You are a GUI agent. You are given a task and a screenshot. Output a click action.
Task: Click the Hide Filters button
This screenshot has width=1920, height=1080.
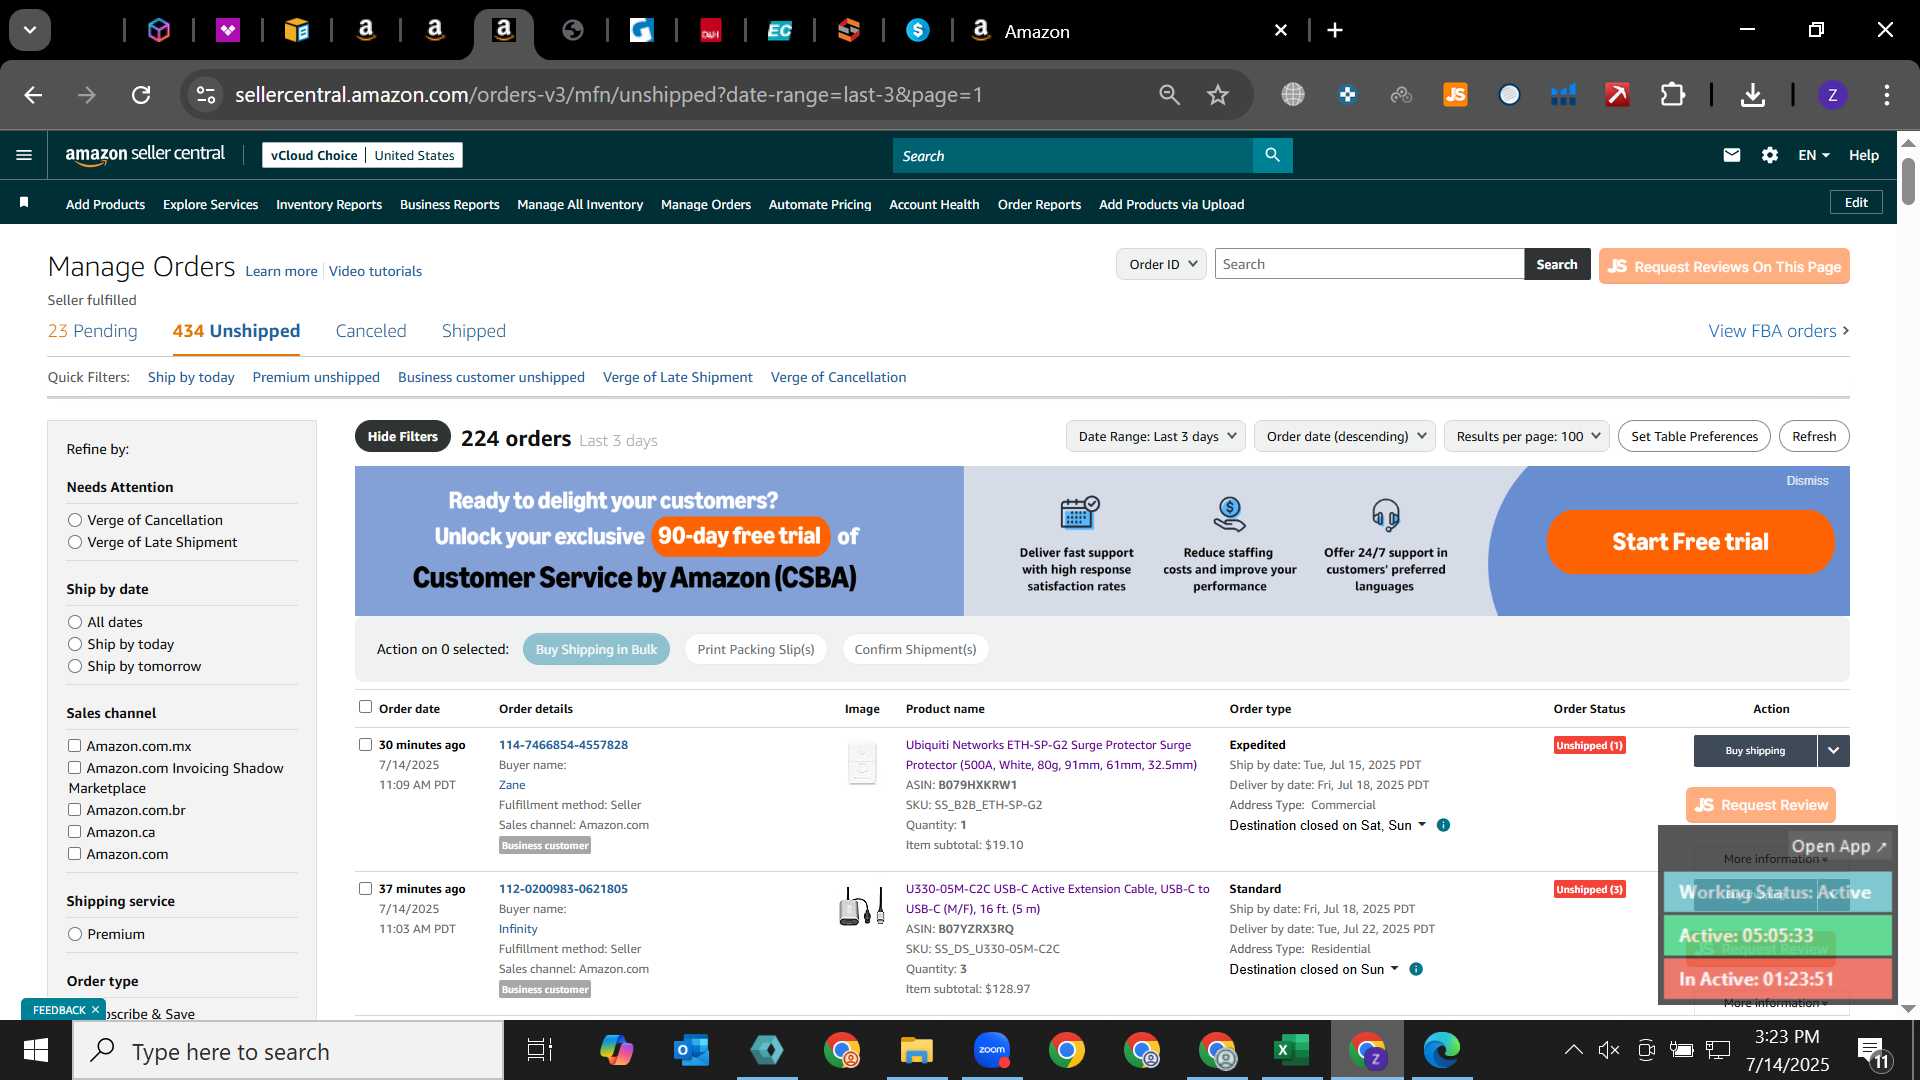pos(402,436)
